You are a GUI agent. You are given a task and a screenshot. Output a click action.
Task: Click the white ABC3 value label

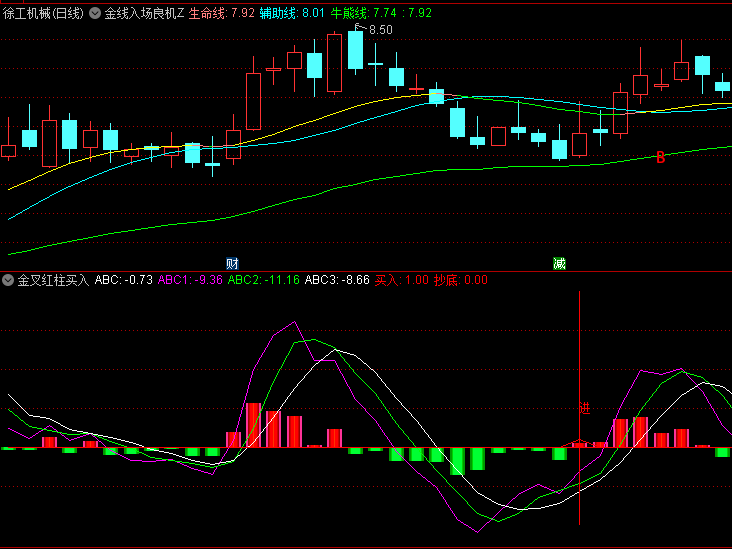pos(337,280)
